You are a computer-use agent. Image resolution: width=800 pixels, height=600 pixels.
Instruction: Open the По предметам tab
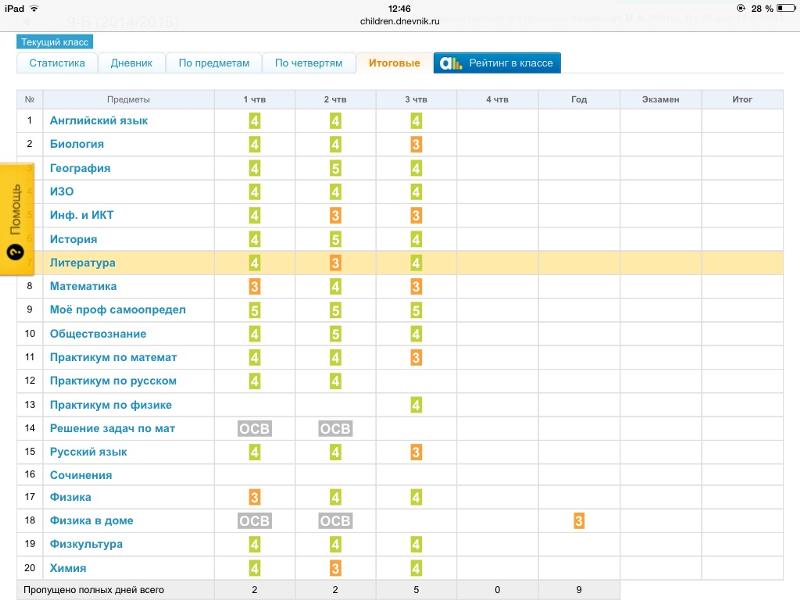(x=214, y=63)
